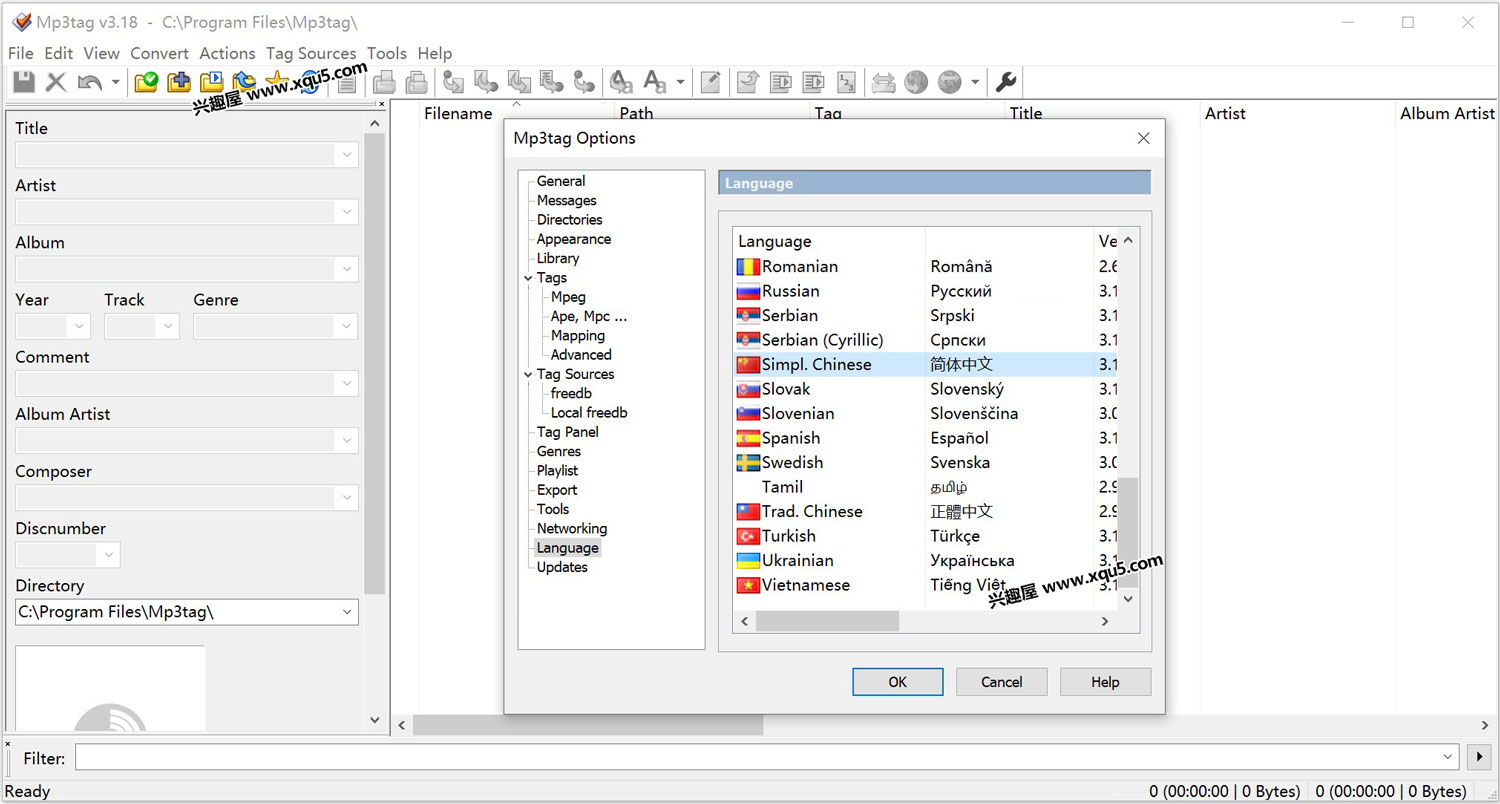Open the Title field dropdown
This screenshot has height=804, width=1500.
347,155
